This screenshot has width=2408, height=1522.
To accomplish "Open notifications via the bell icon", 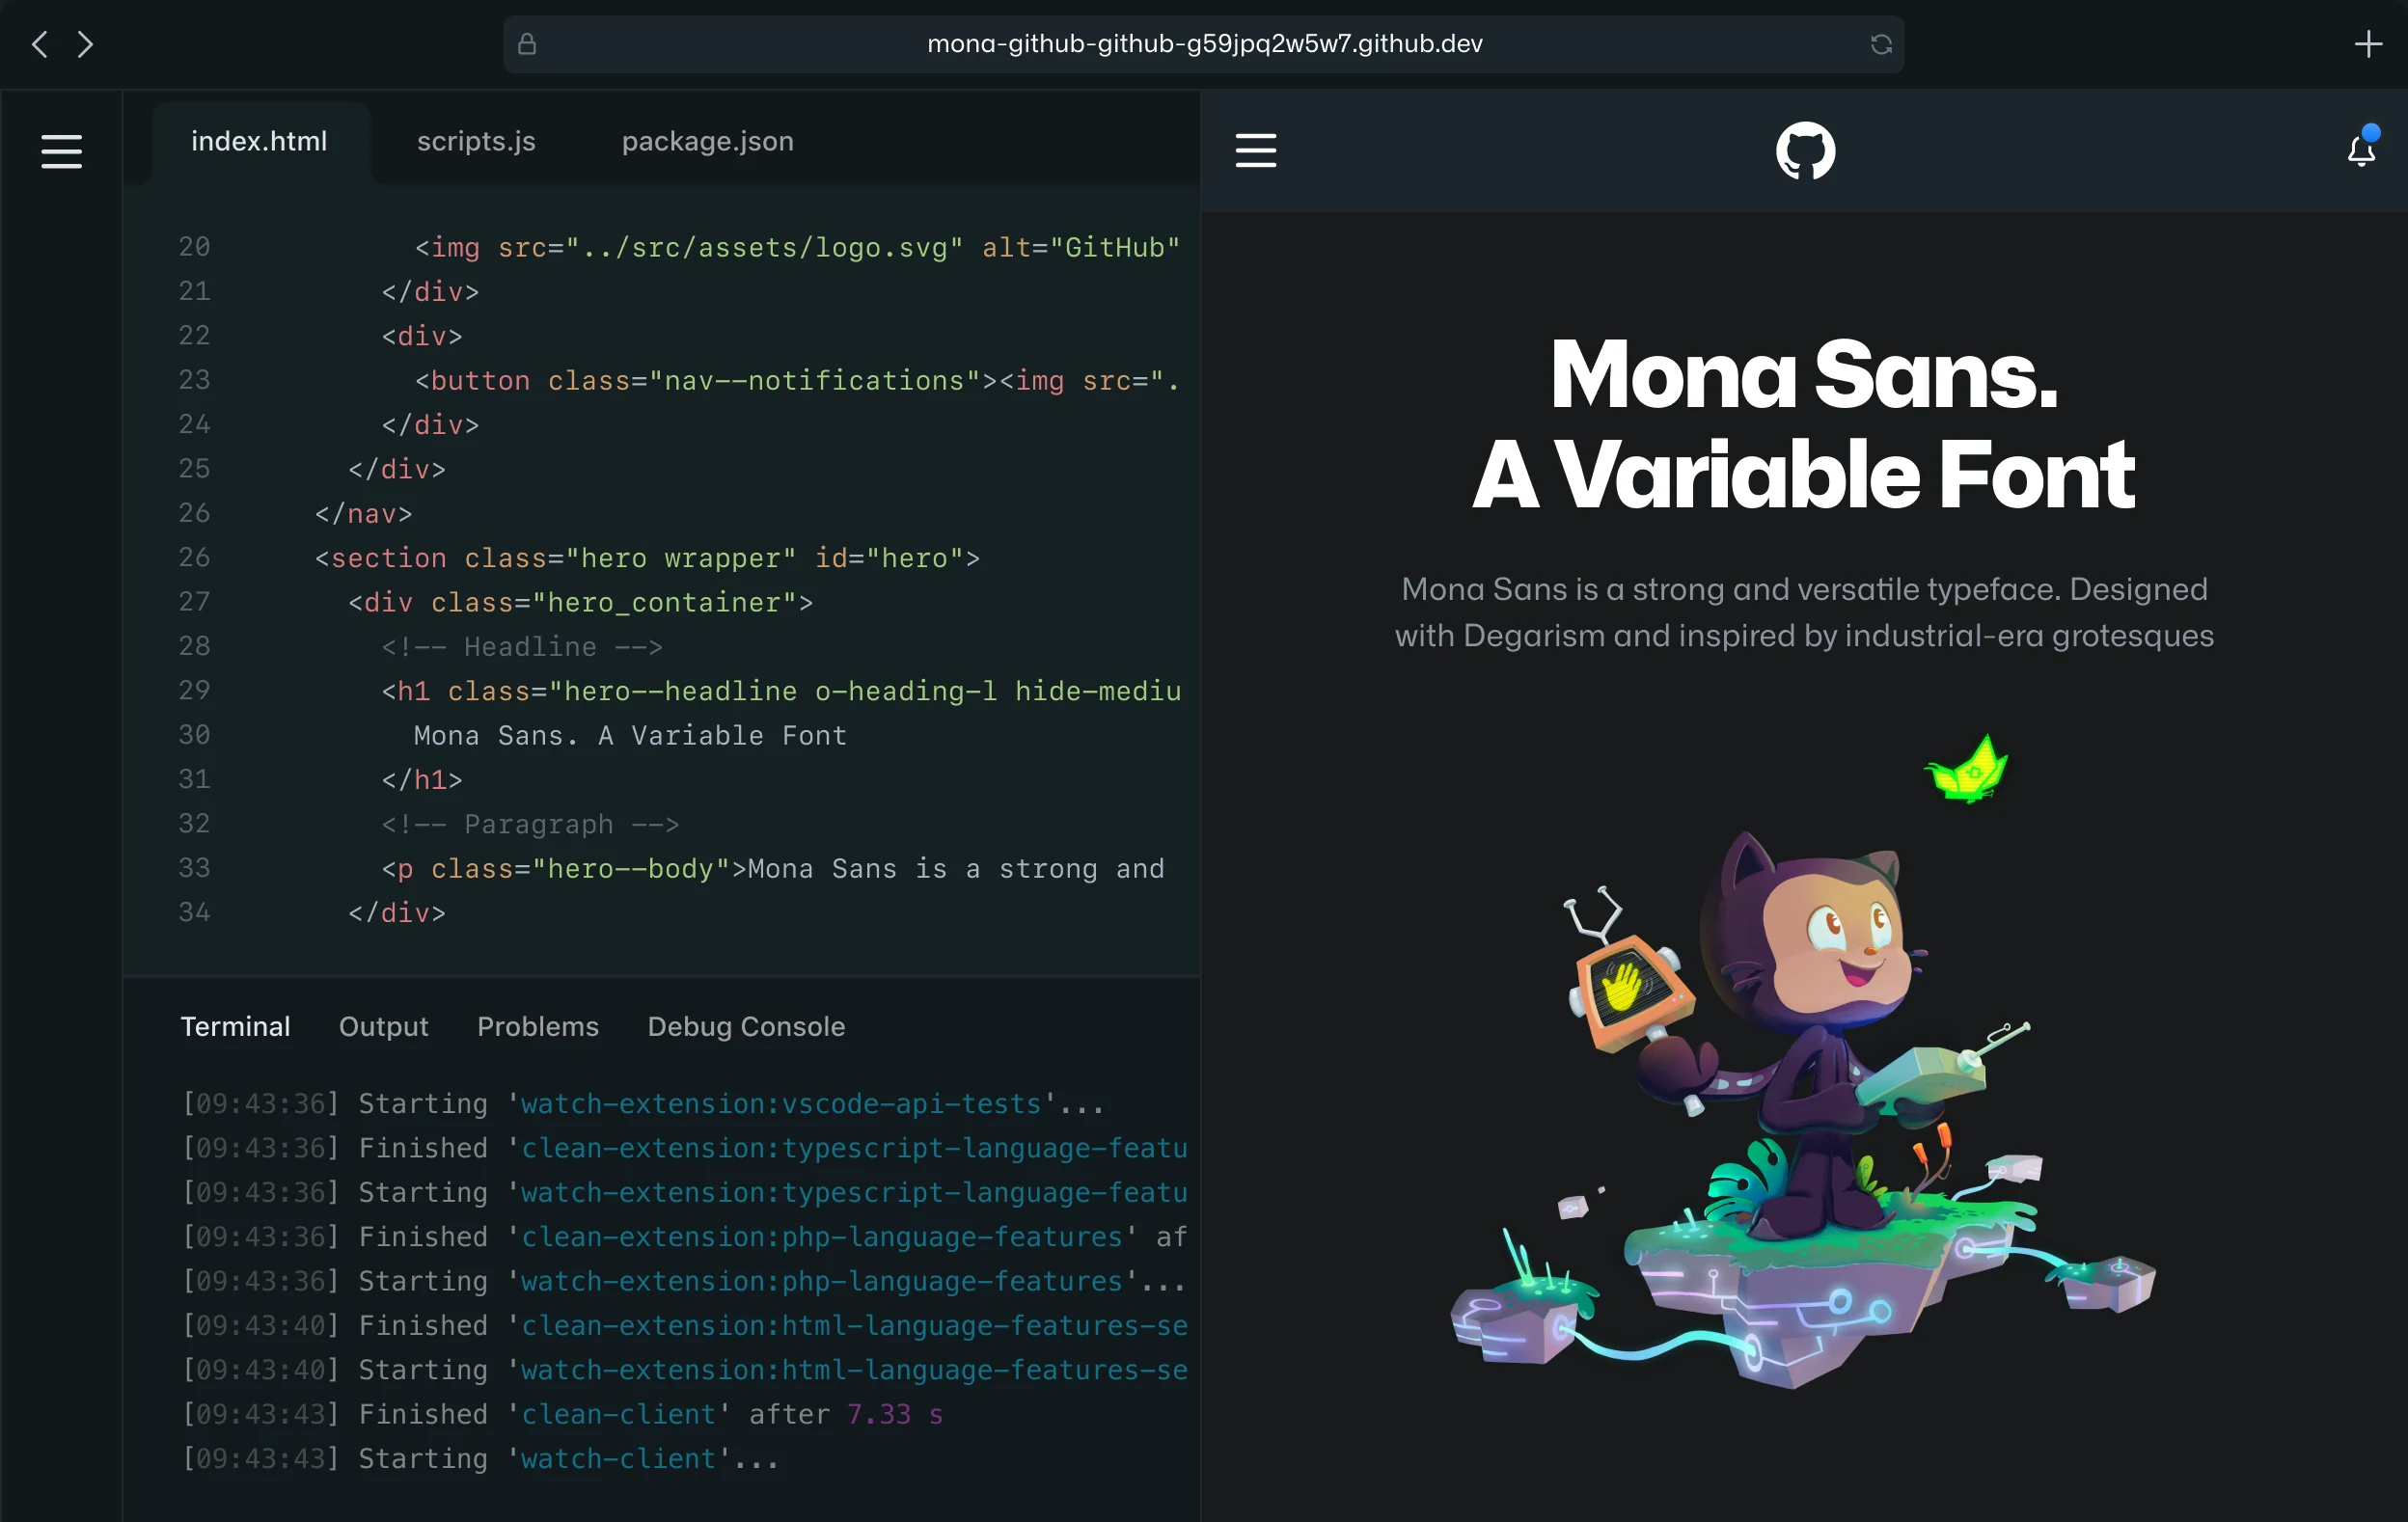I will (x=2360, y=152).
